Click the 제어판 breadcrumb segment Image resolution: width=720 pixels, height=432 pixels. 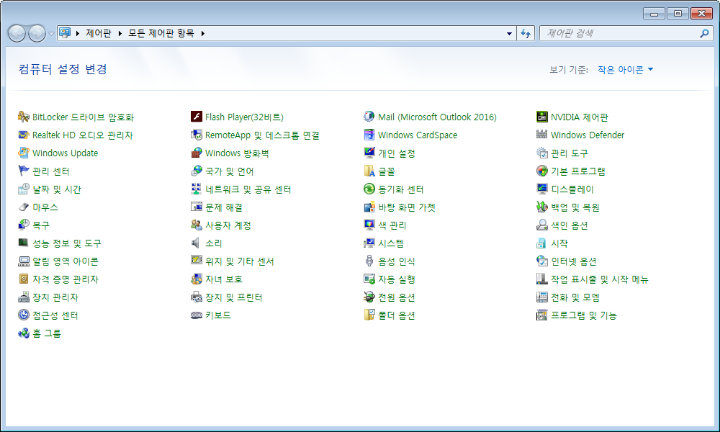(x=98, y=33)
